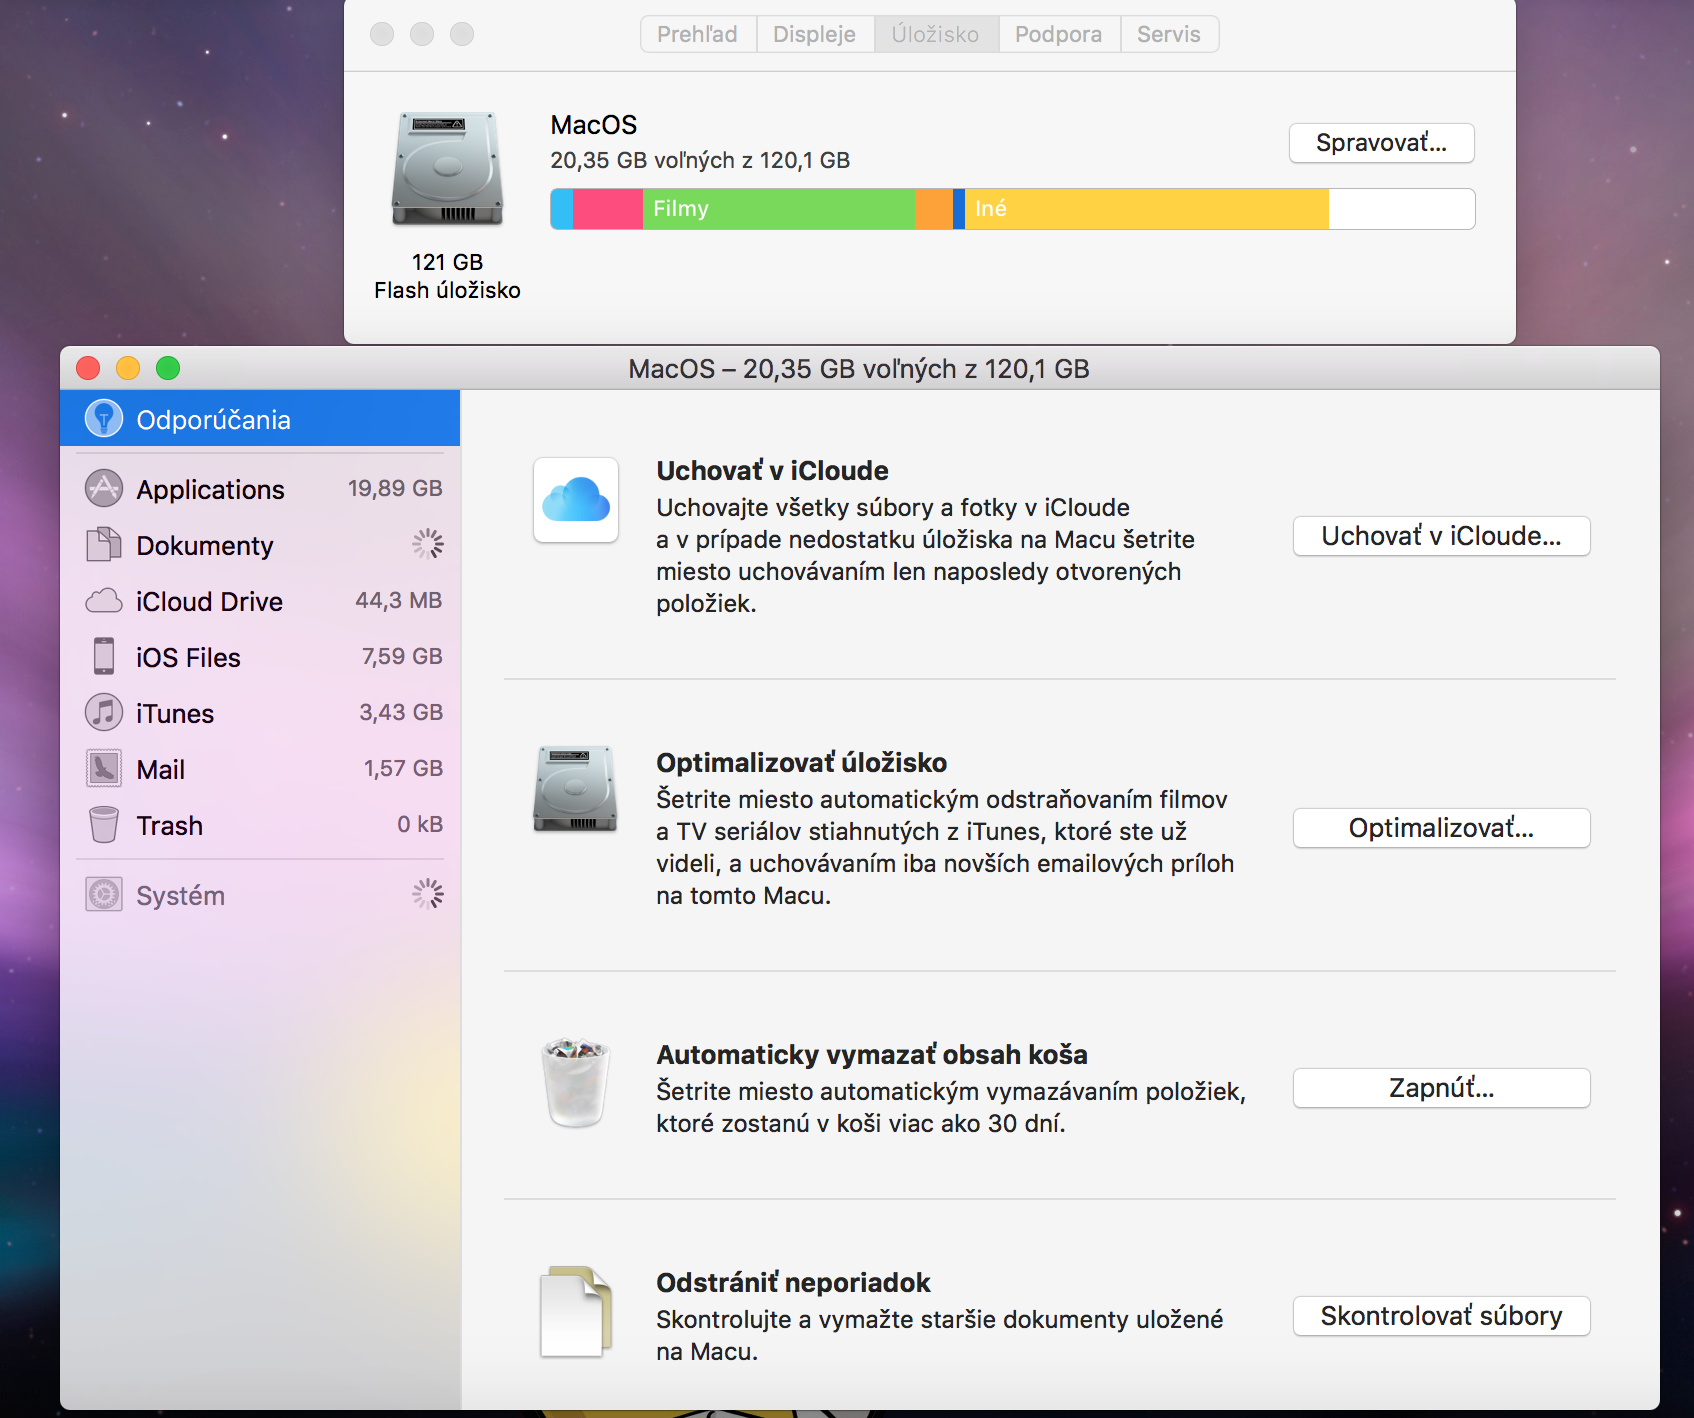Click the 3,43 GB iTunes size

401,712
